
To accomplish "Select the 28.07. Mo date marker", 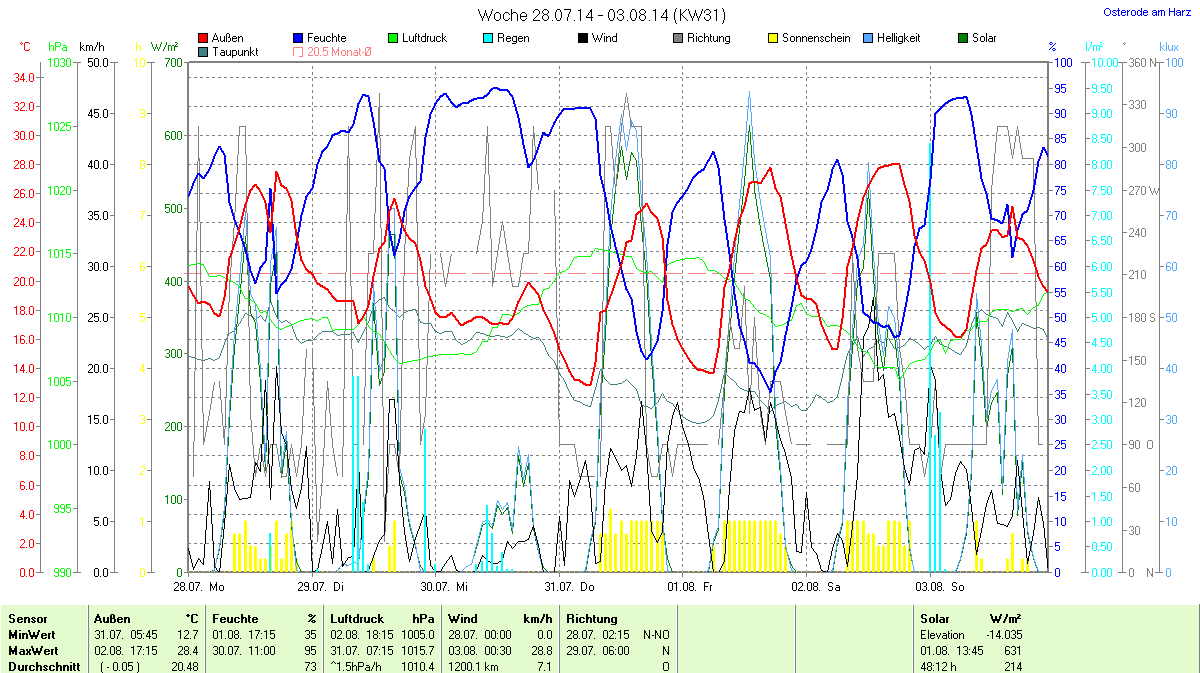I will (x=199, y=587).
